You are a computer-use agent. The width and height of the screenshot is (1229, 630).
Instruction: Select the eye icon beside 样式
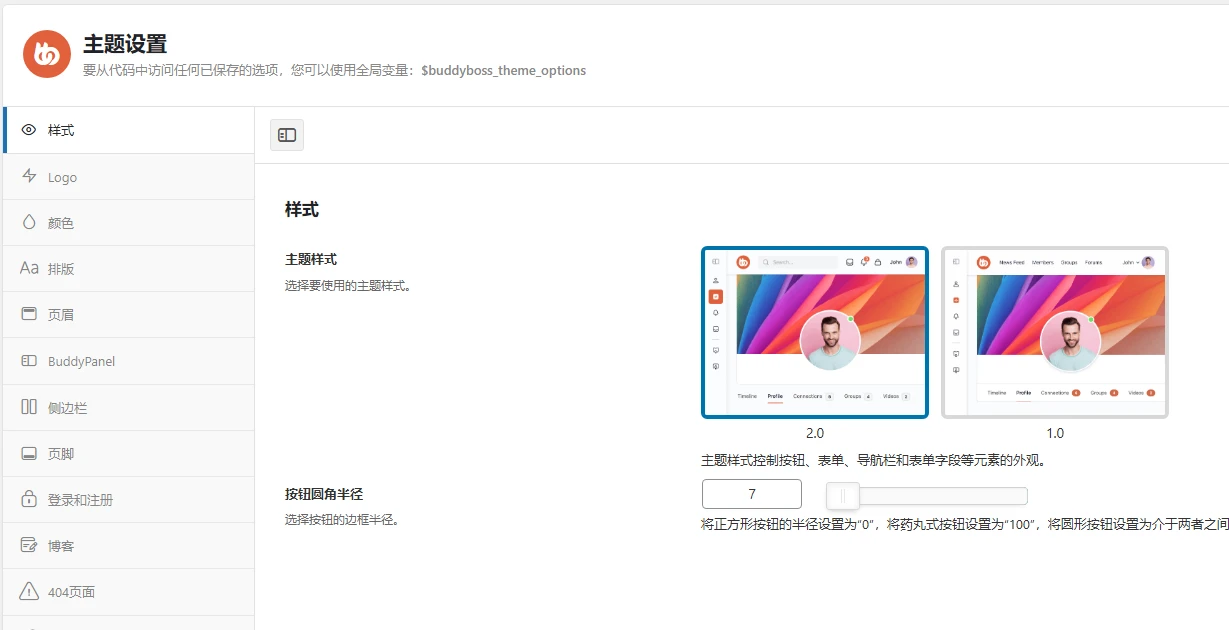[28, 130]
